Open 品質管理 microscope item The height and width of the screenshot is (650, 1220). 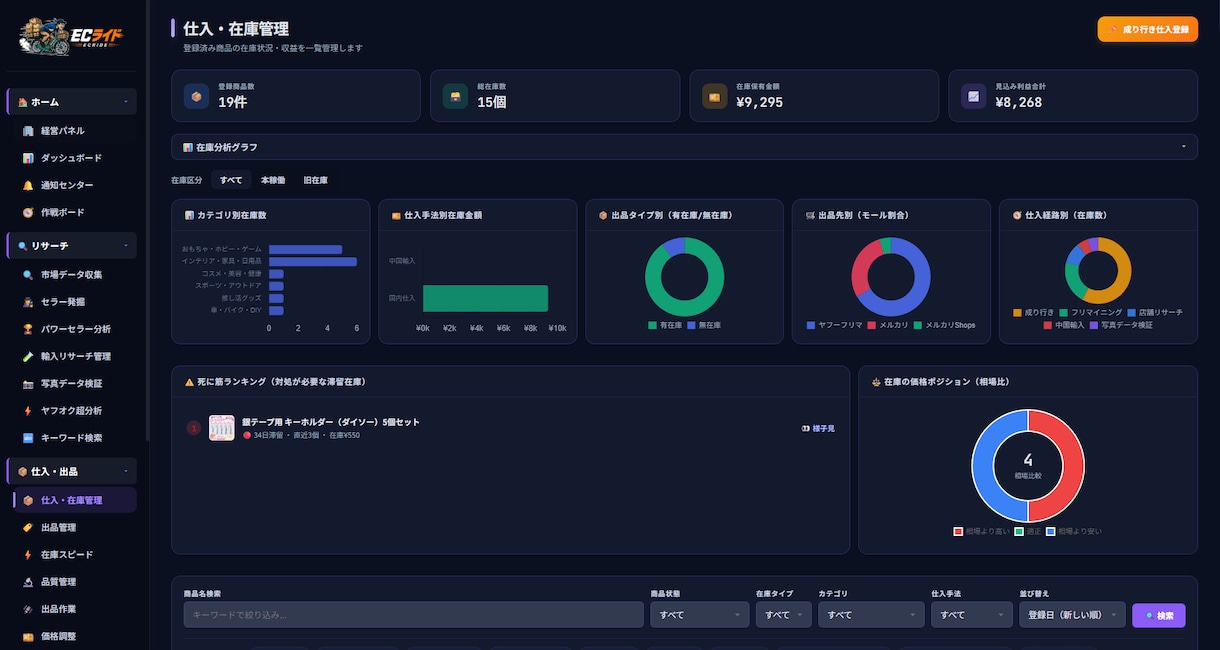(72, 581)
